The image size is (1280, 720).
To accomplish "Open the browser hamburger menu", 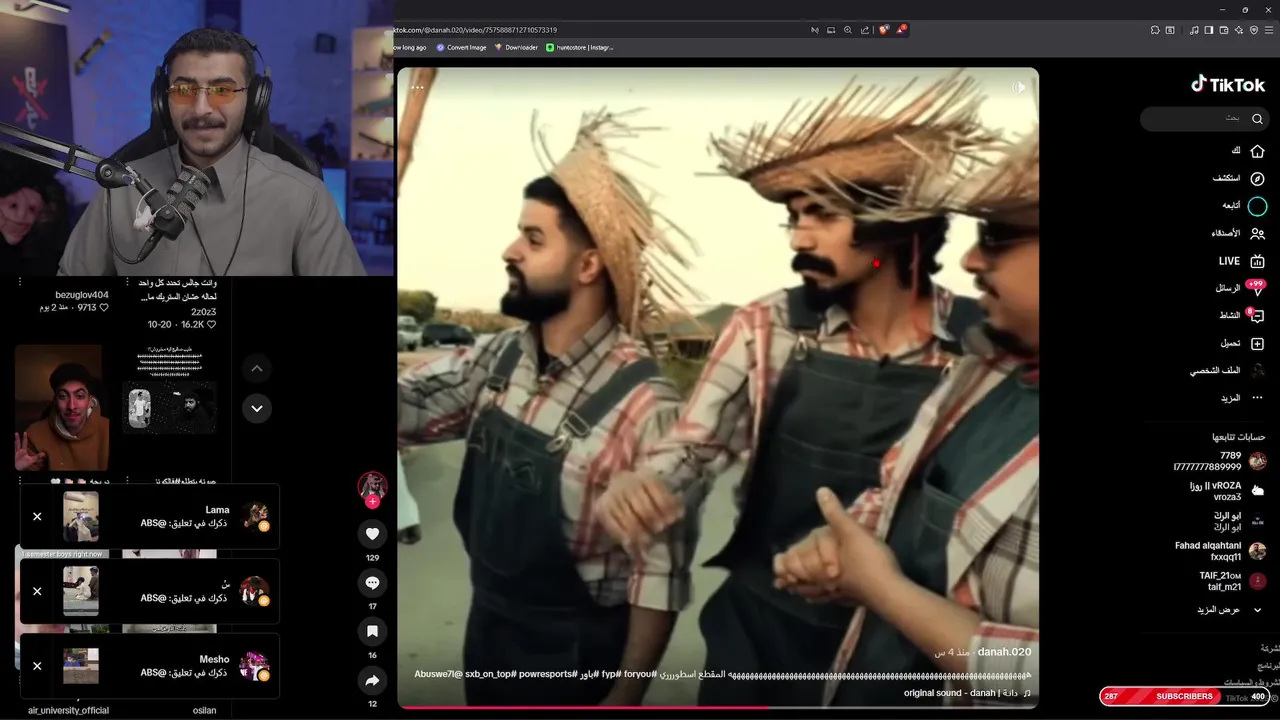I will click(1269, 31).
